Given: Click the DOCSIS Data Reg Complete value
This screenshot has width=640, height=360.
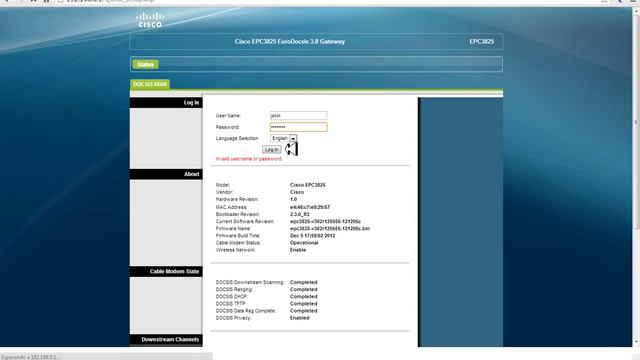Looking at the screenshot, I should (304, 311).
